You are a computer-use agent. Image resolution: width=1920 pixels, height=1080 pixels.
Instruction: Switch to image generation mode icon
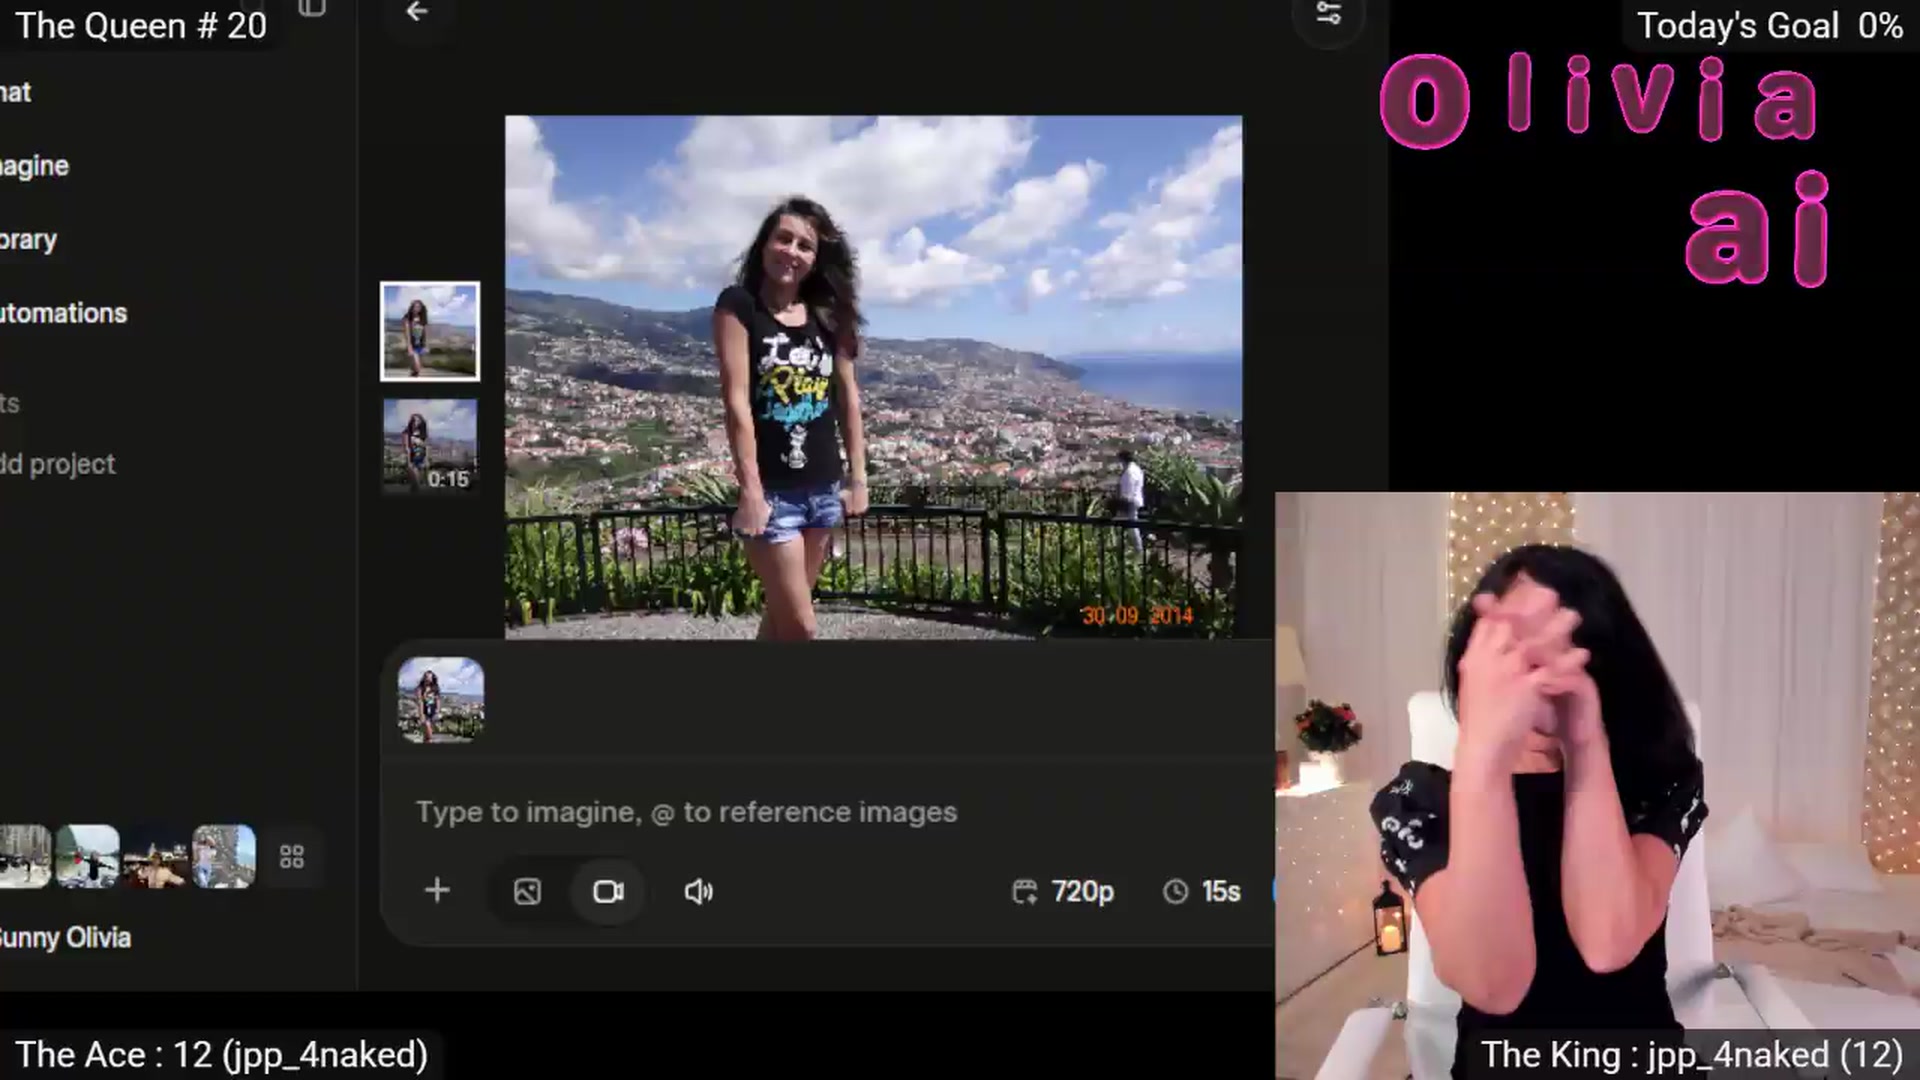coord(527,891)
